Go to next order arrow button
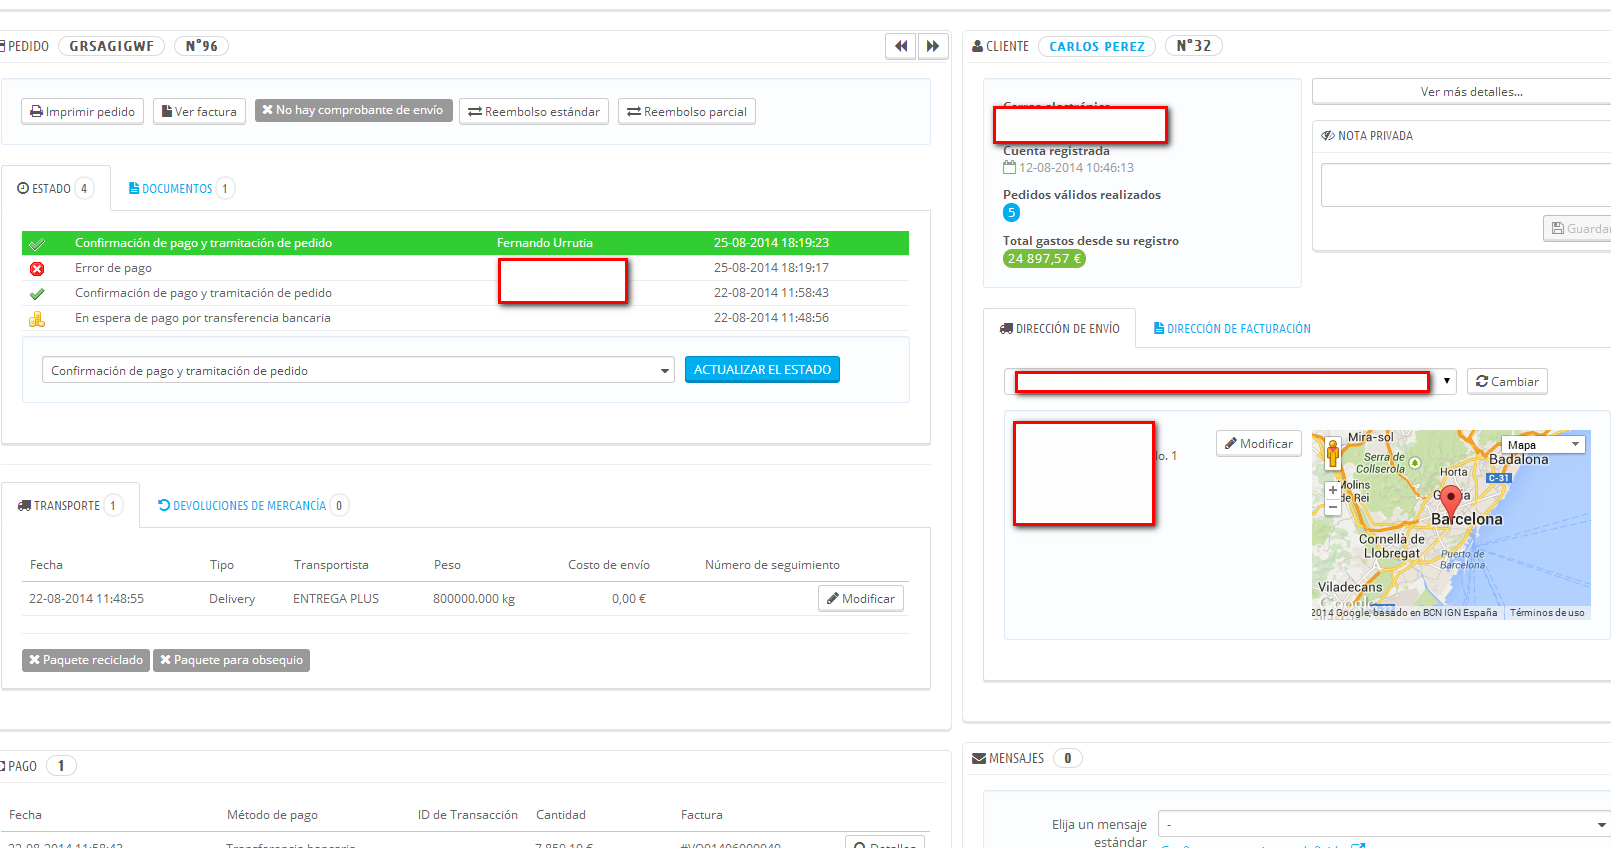1611x848 pixels. coord(933,46)
